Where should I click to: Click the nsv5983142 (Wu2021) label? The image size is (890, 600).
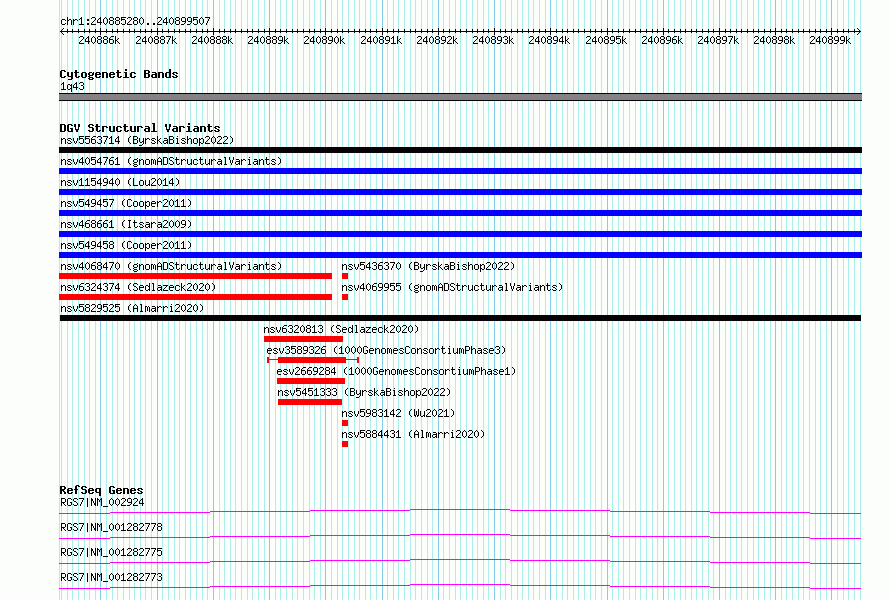tap(398, 413)
